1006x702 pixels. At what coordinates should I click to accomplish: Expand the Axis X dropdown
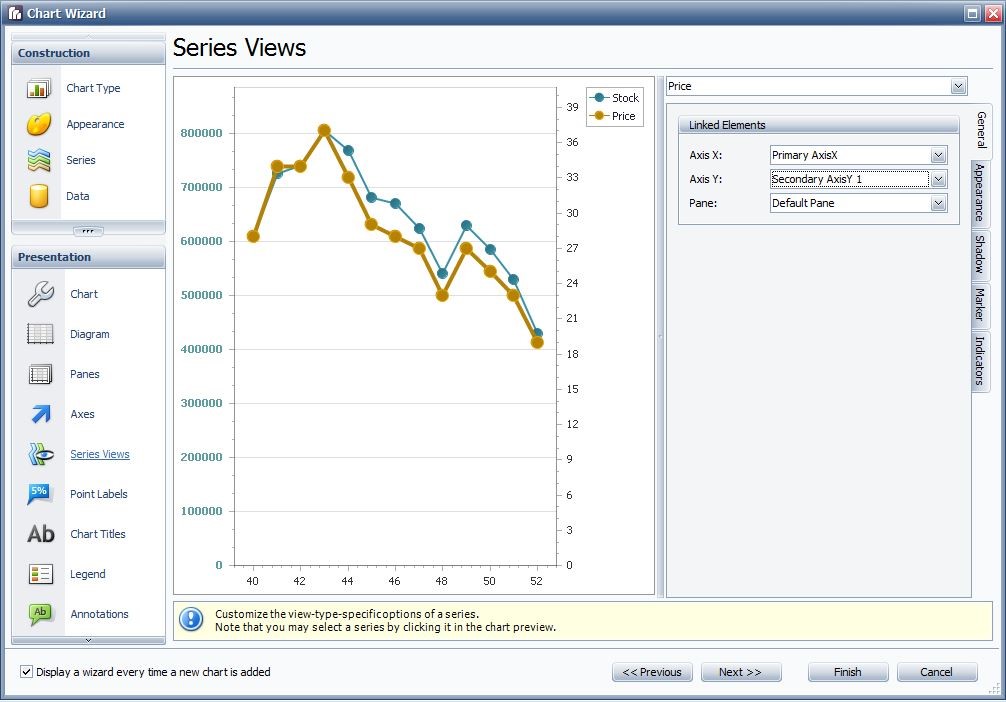click(938, 155)
